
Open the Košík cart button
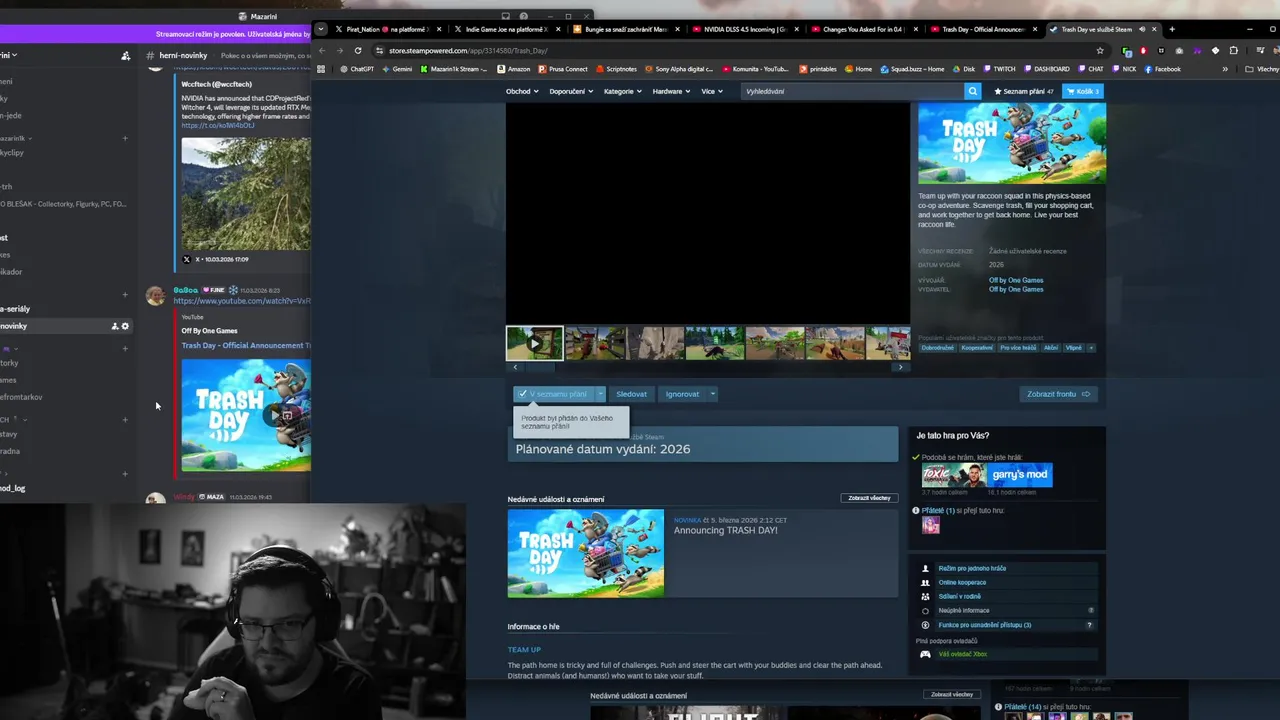[1083, 91]
